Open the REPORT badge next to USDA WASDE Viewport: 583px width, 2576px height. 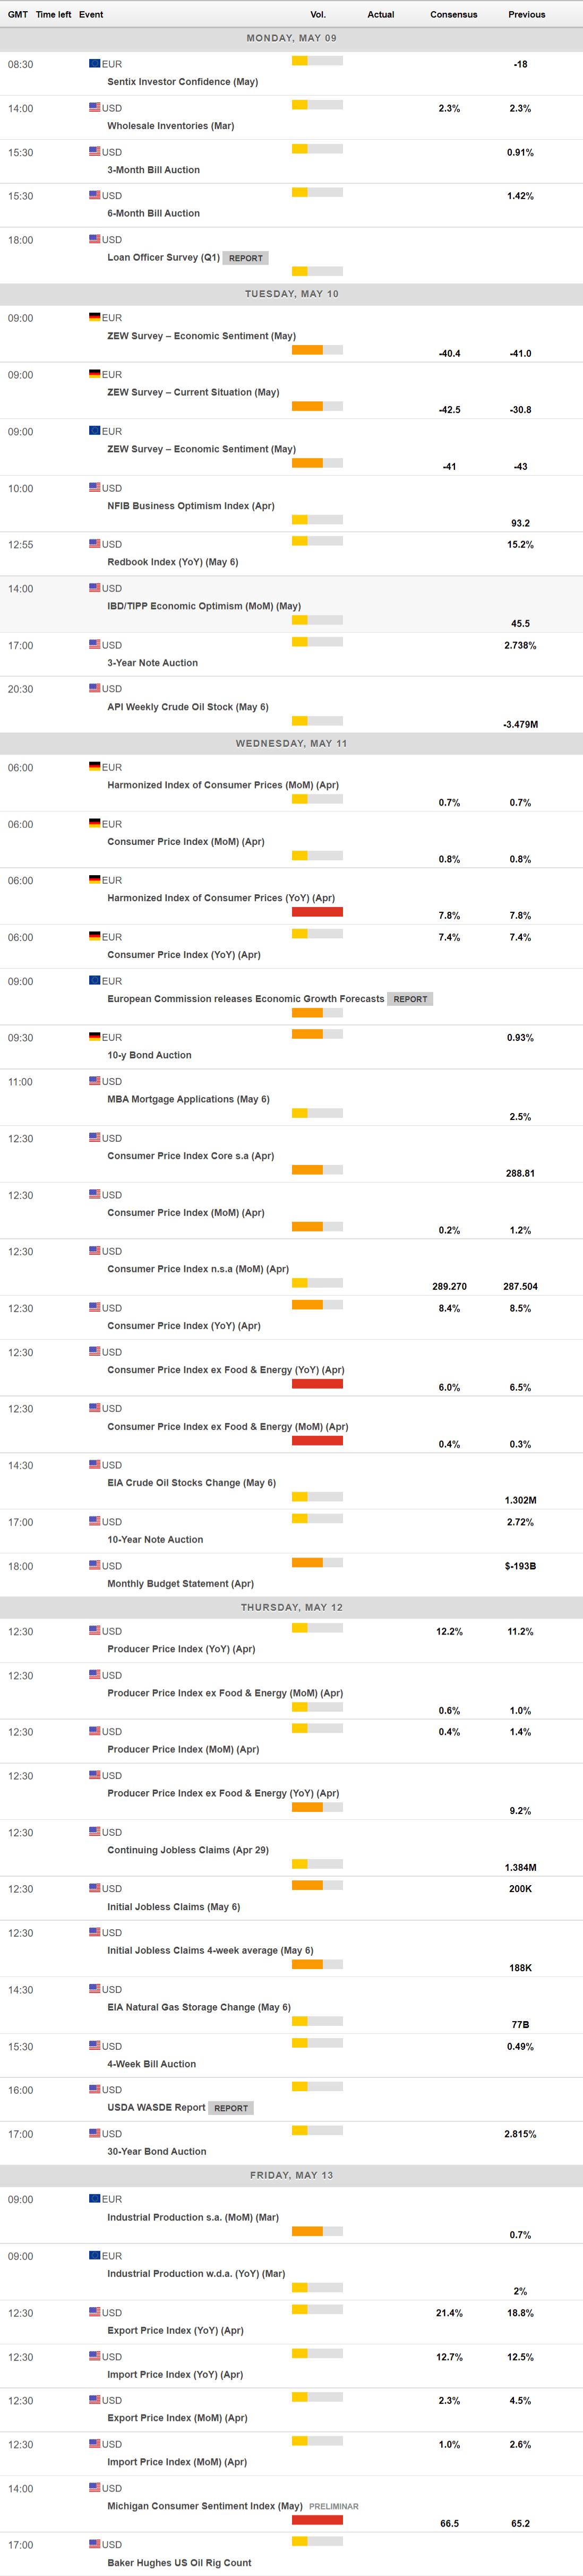(x=231, y=2108)
